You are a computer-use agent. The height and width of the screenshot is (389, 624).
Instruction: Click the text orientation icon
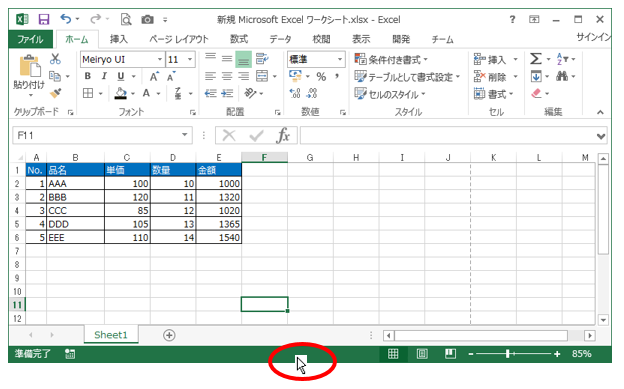pos(250,93)
